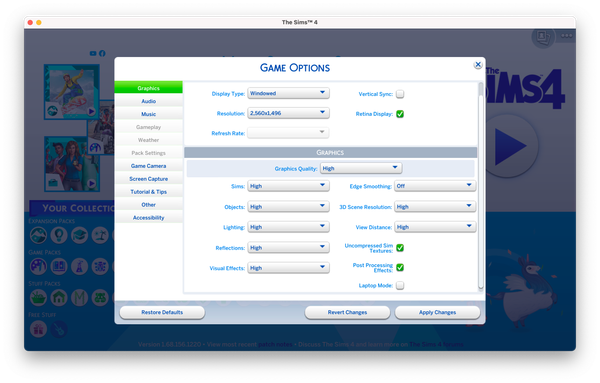
Task: Open the Display Type dropdown
Action: 288,93
